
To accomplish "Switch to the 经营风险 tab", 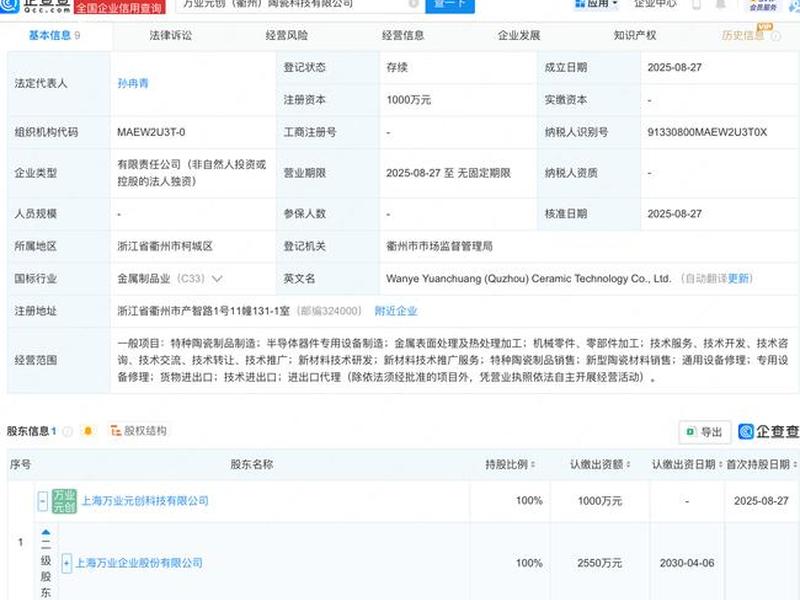I will pos(287,35).
